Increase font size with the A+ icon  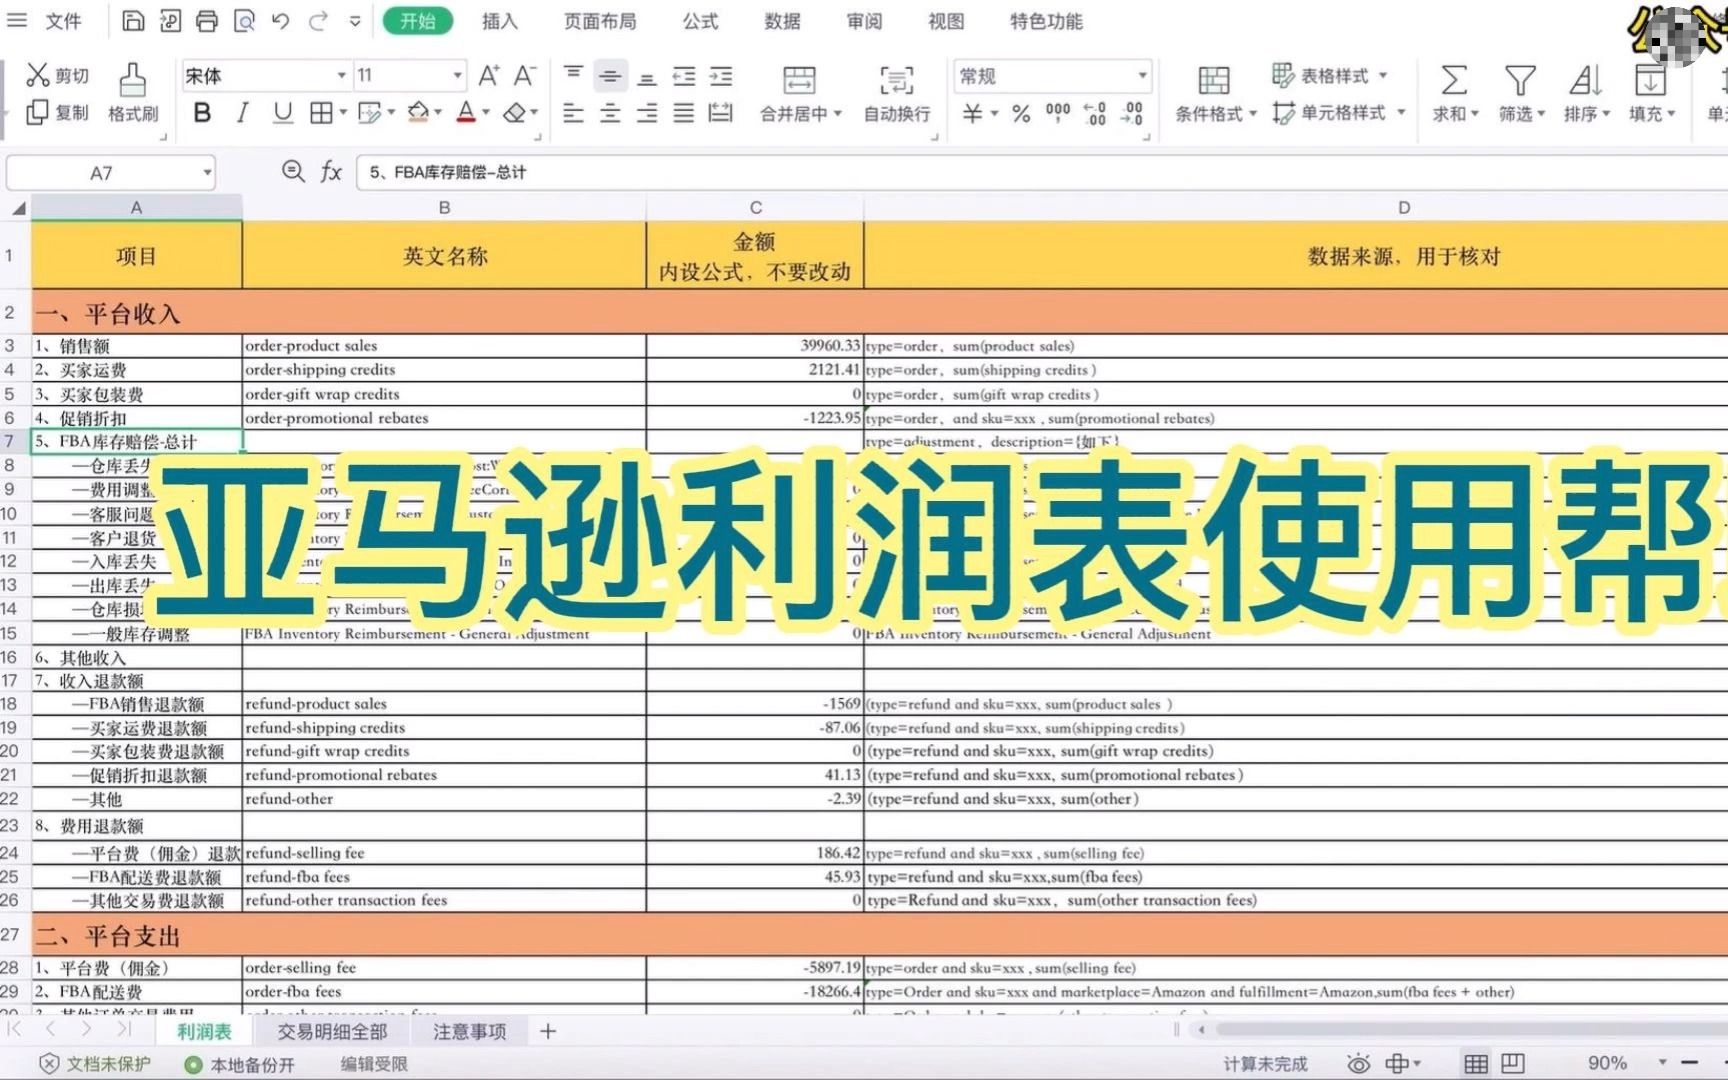[489, 75]
